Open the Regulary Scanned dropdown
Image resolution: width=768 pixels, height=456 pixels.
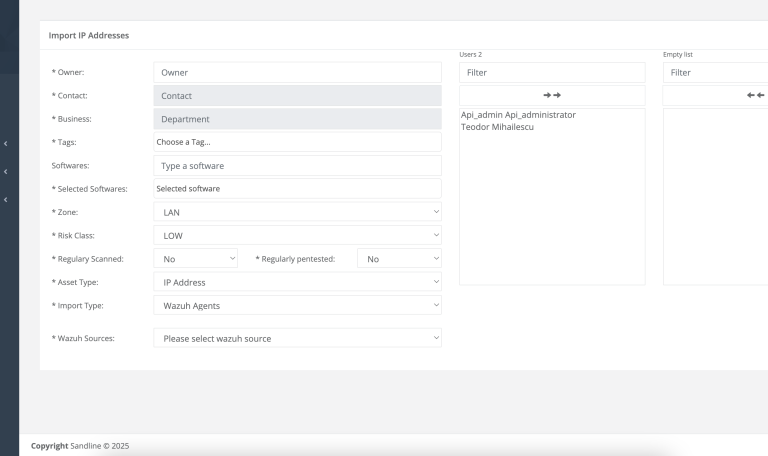[195, 259]
